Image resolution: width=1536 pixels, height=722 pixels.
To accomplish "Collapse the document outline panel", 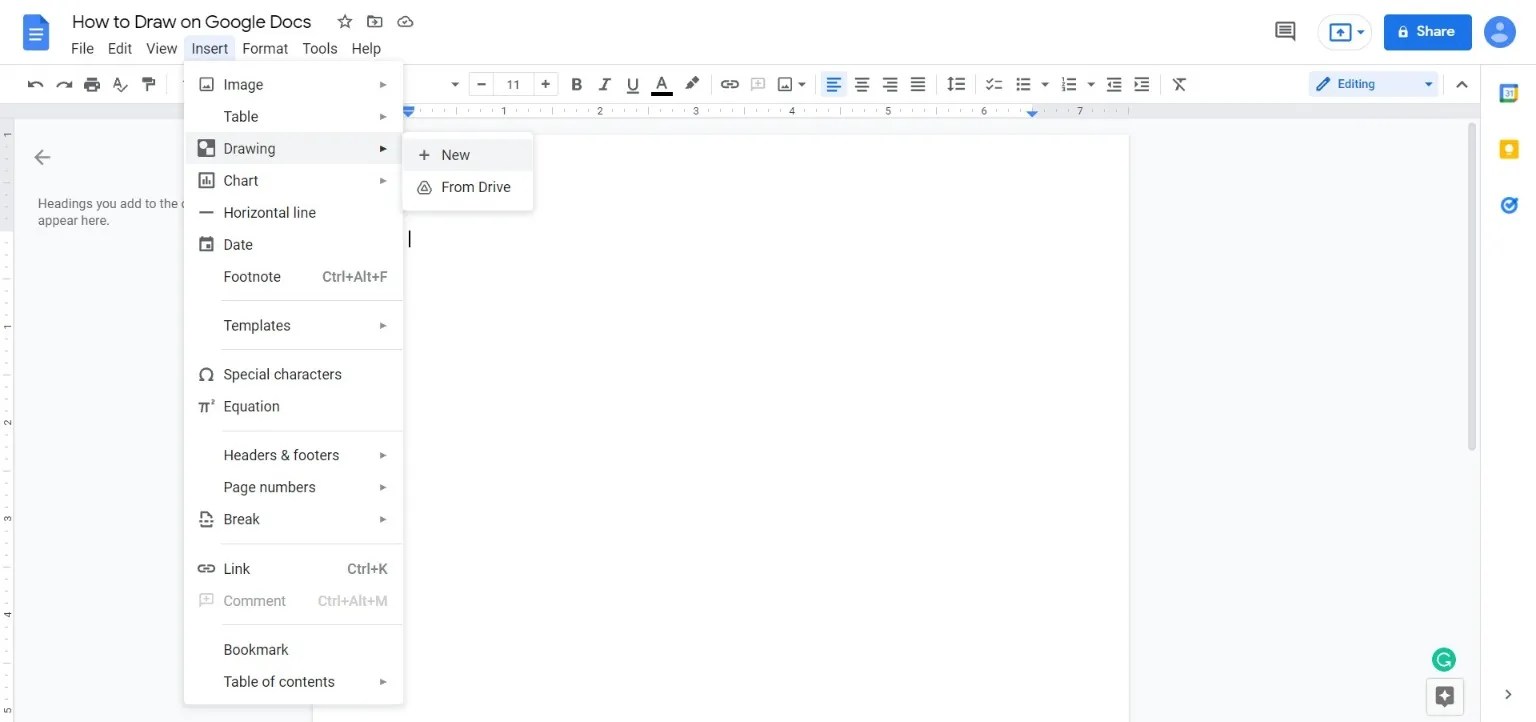I will [41, 157].
